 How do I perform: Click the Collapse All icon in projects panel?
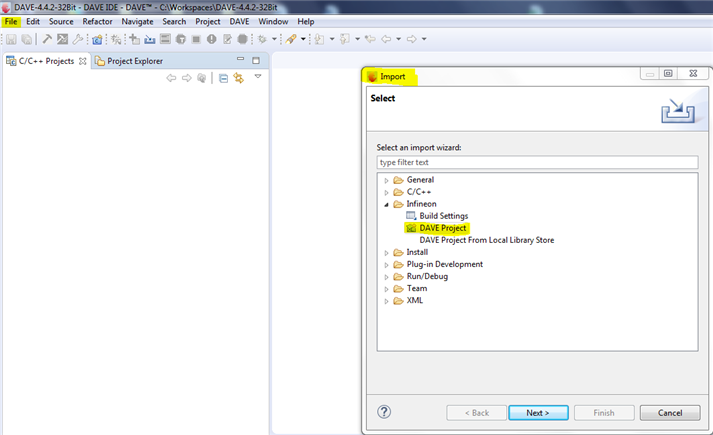[x=224, y=78]
